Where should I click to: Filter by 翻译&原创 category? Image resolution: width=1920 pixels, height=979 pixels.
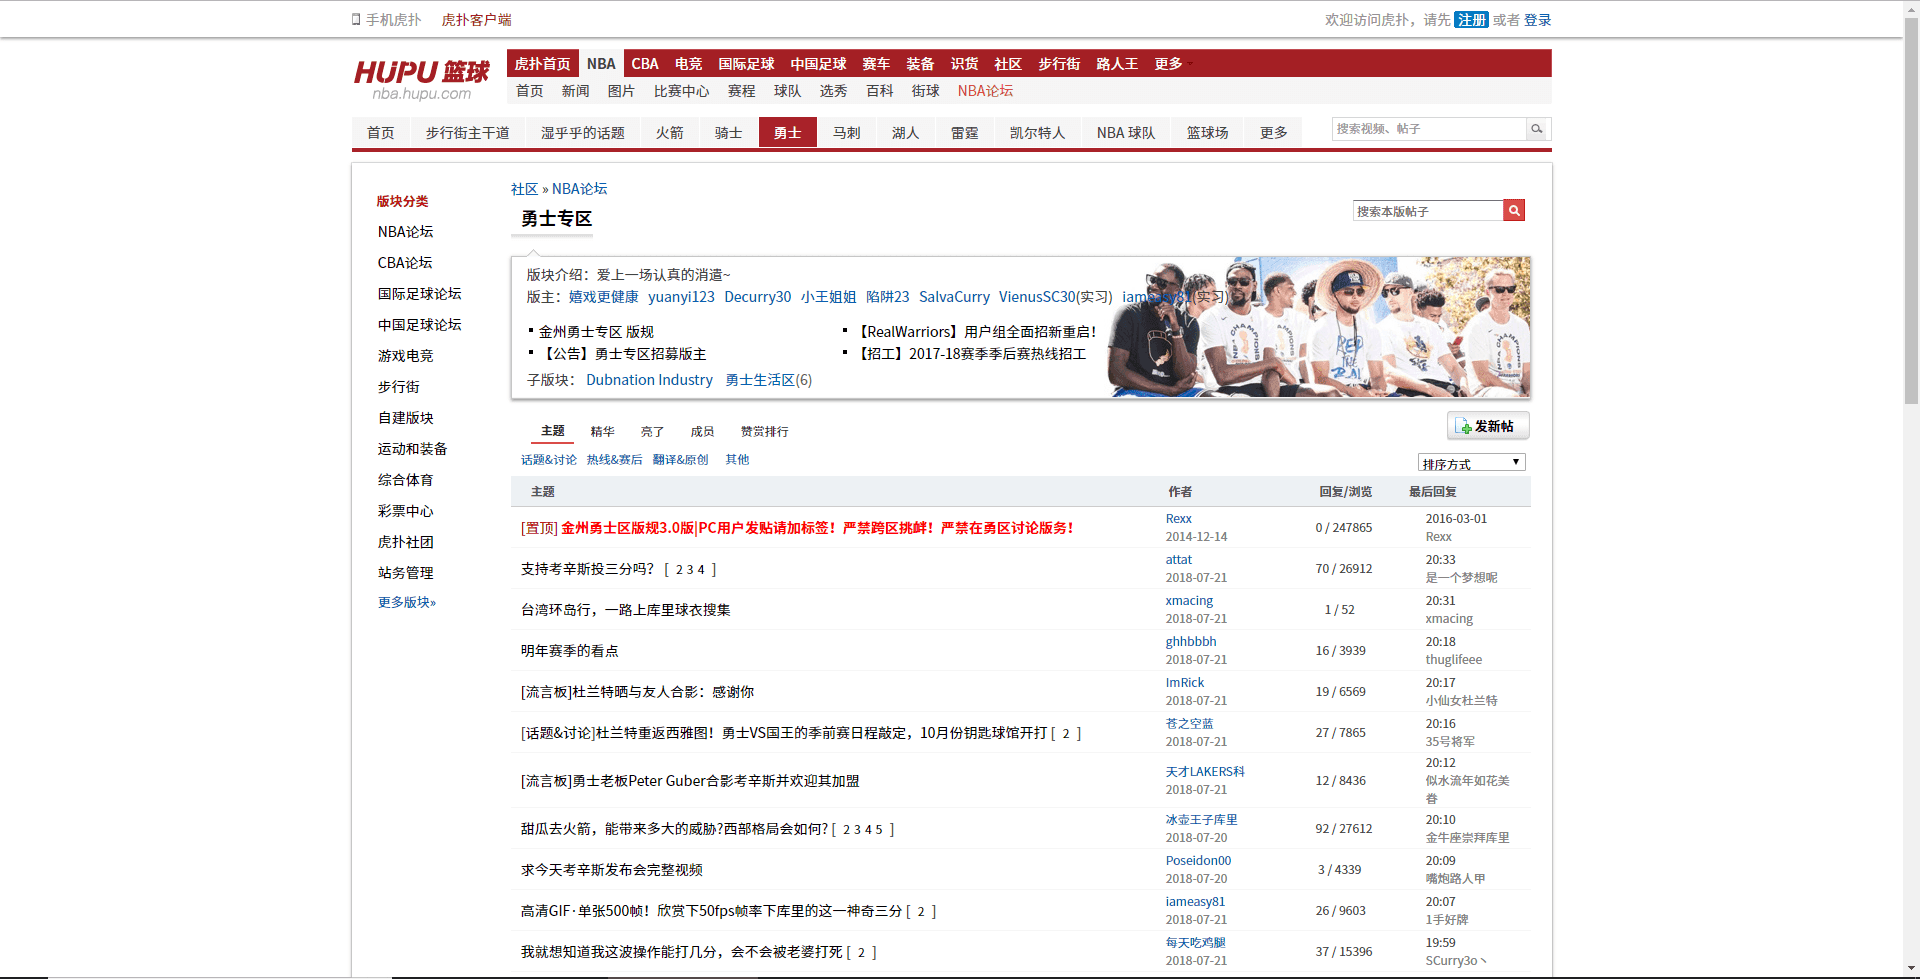680,460
